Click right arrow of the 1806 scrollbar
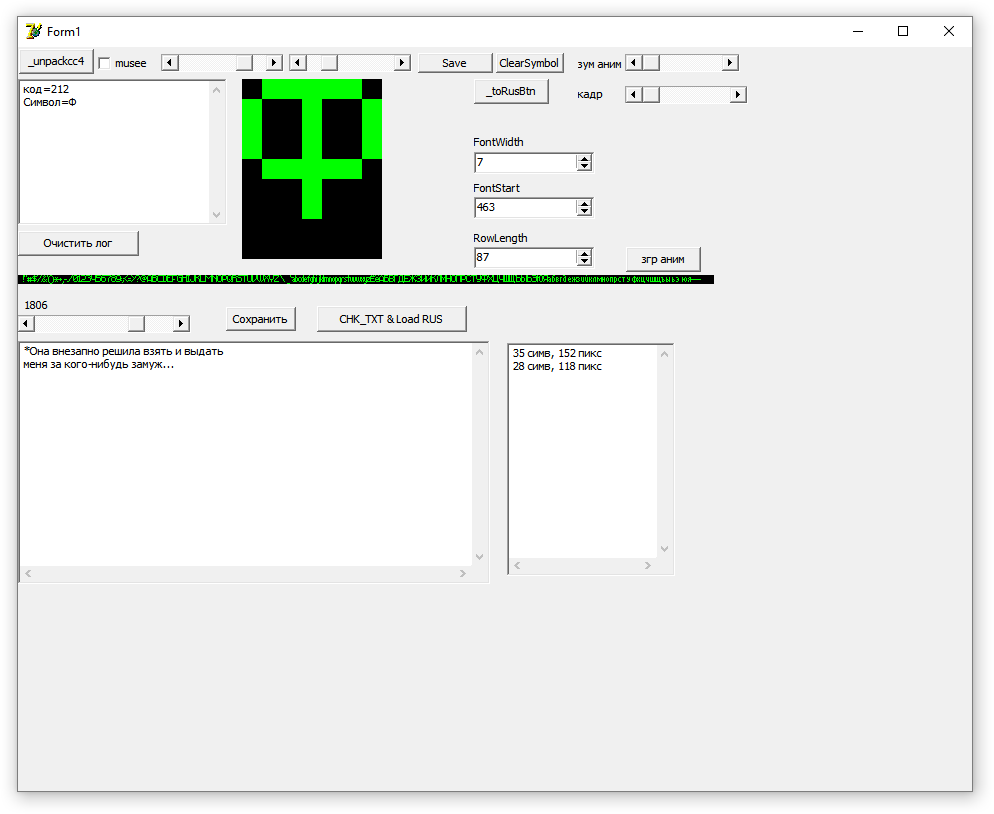The height and width of the screenshot is (814, 994). [181, 324]
